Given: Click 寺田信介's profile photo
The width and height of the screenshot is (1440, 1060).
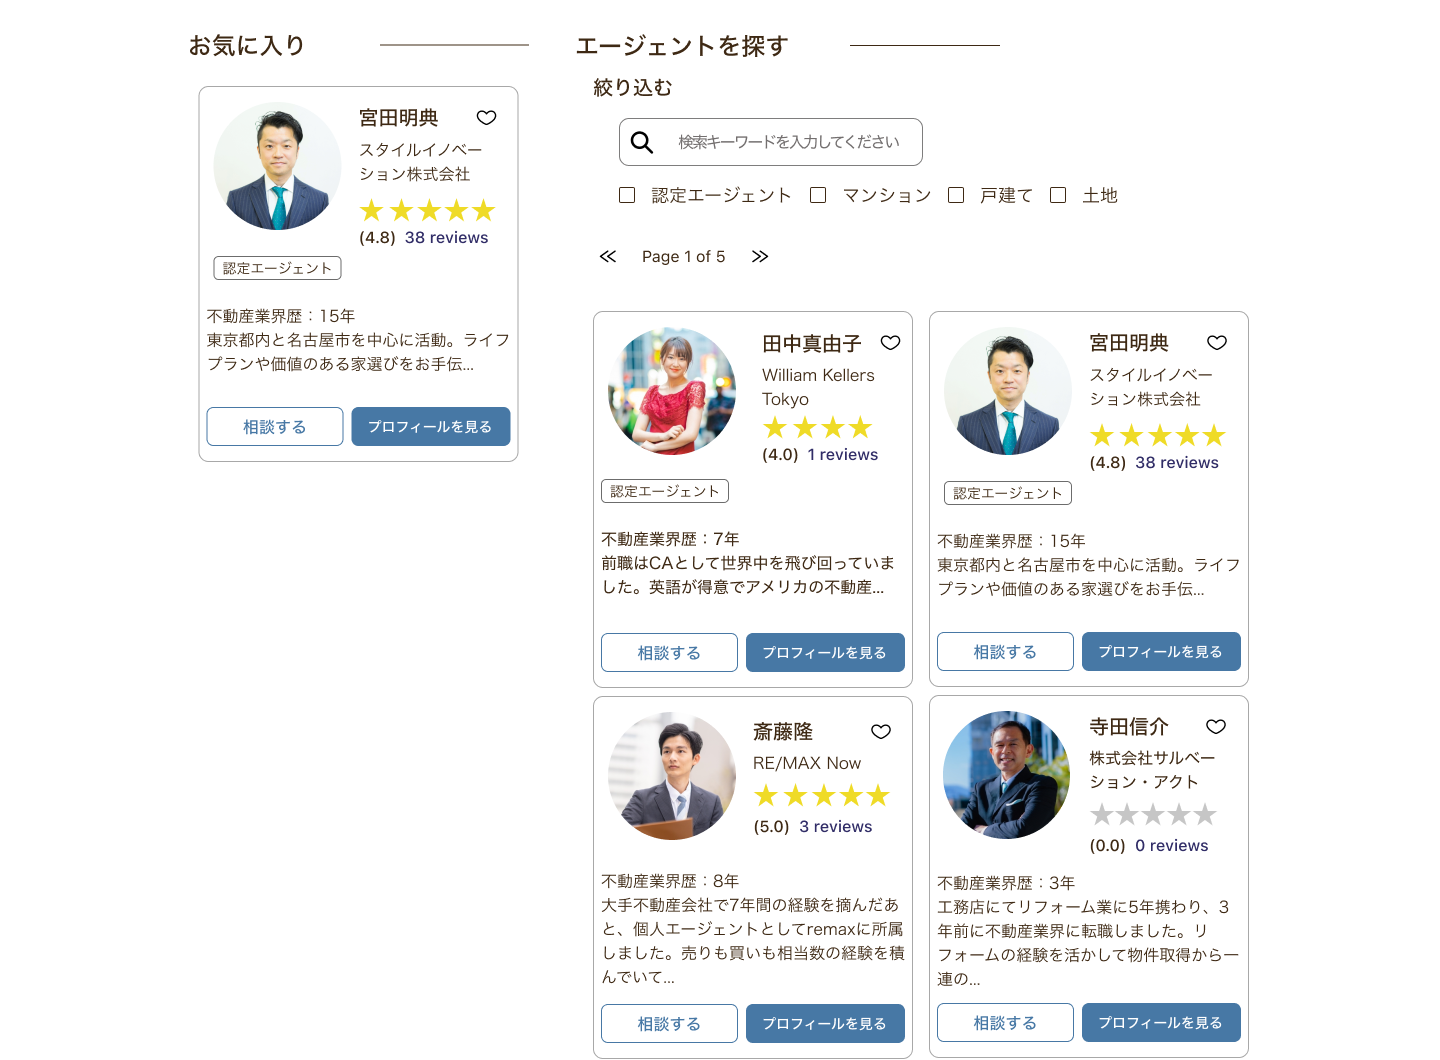Looking at the screenshot, I should (x=1006, y=775).
